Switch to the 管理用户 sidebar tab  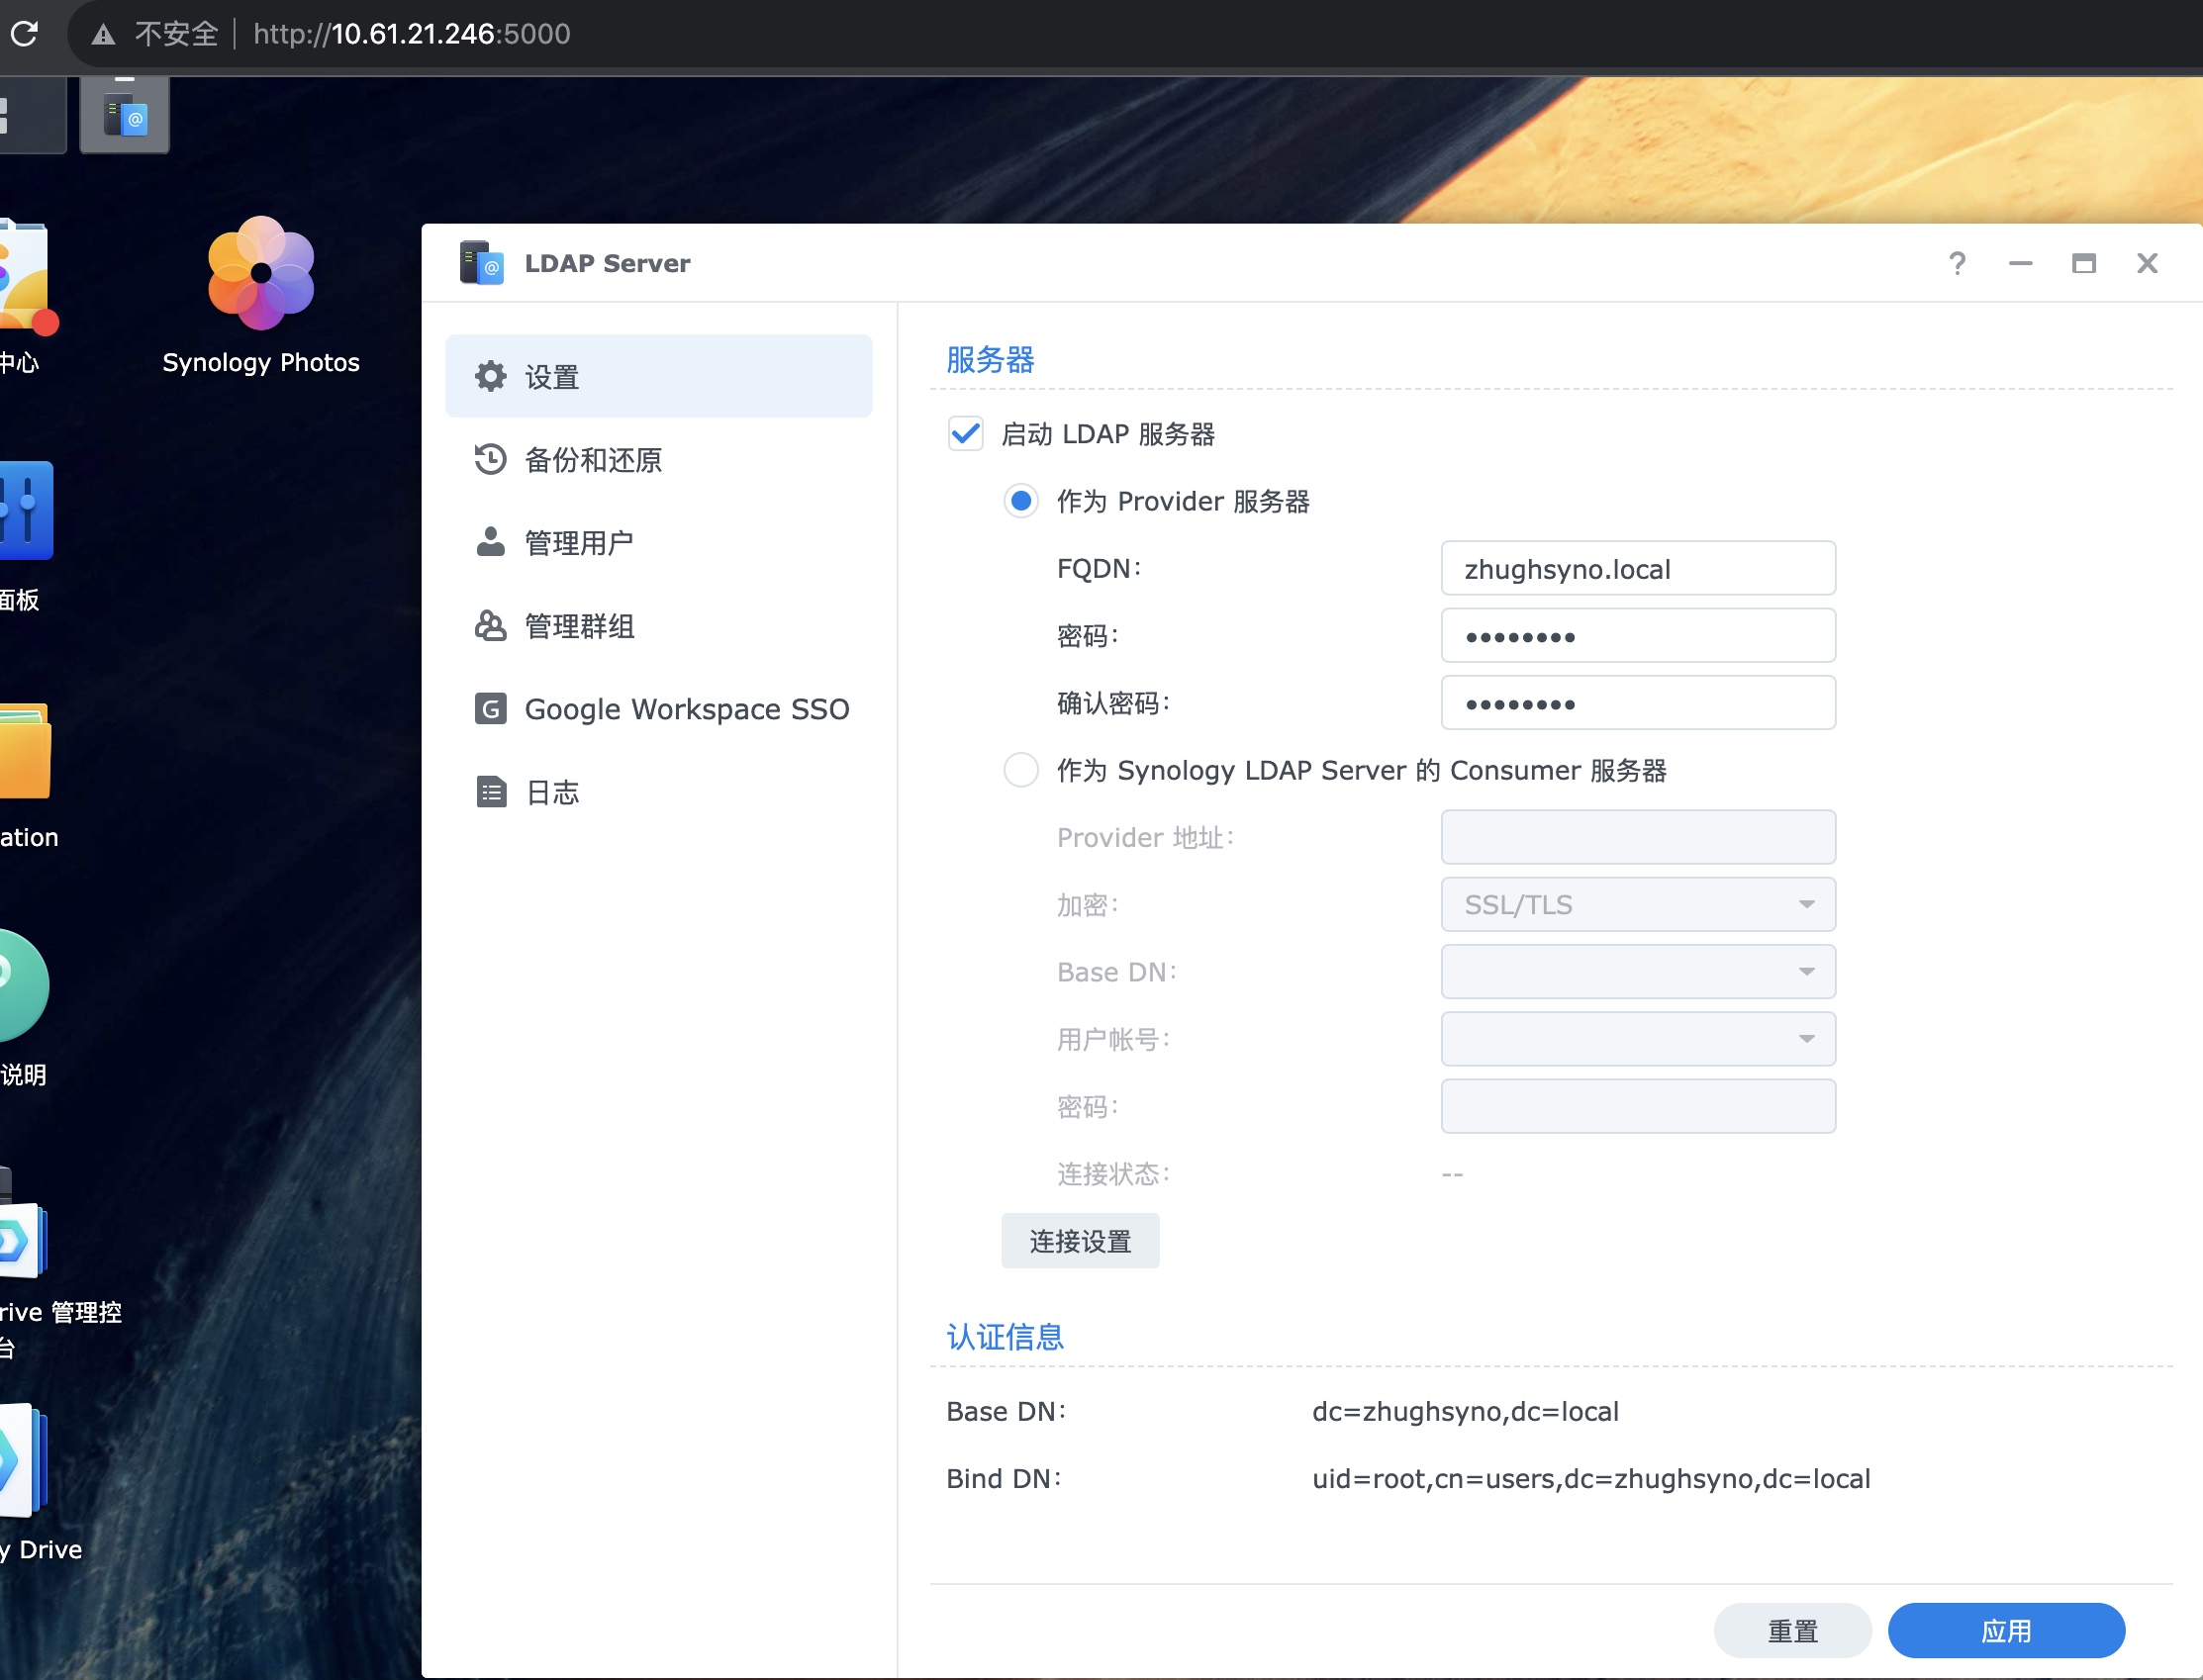click(x=658, y=542)
